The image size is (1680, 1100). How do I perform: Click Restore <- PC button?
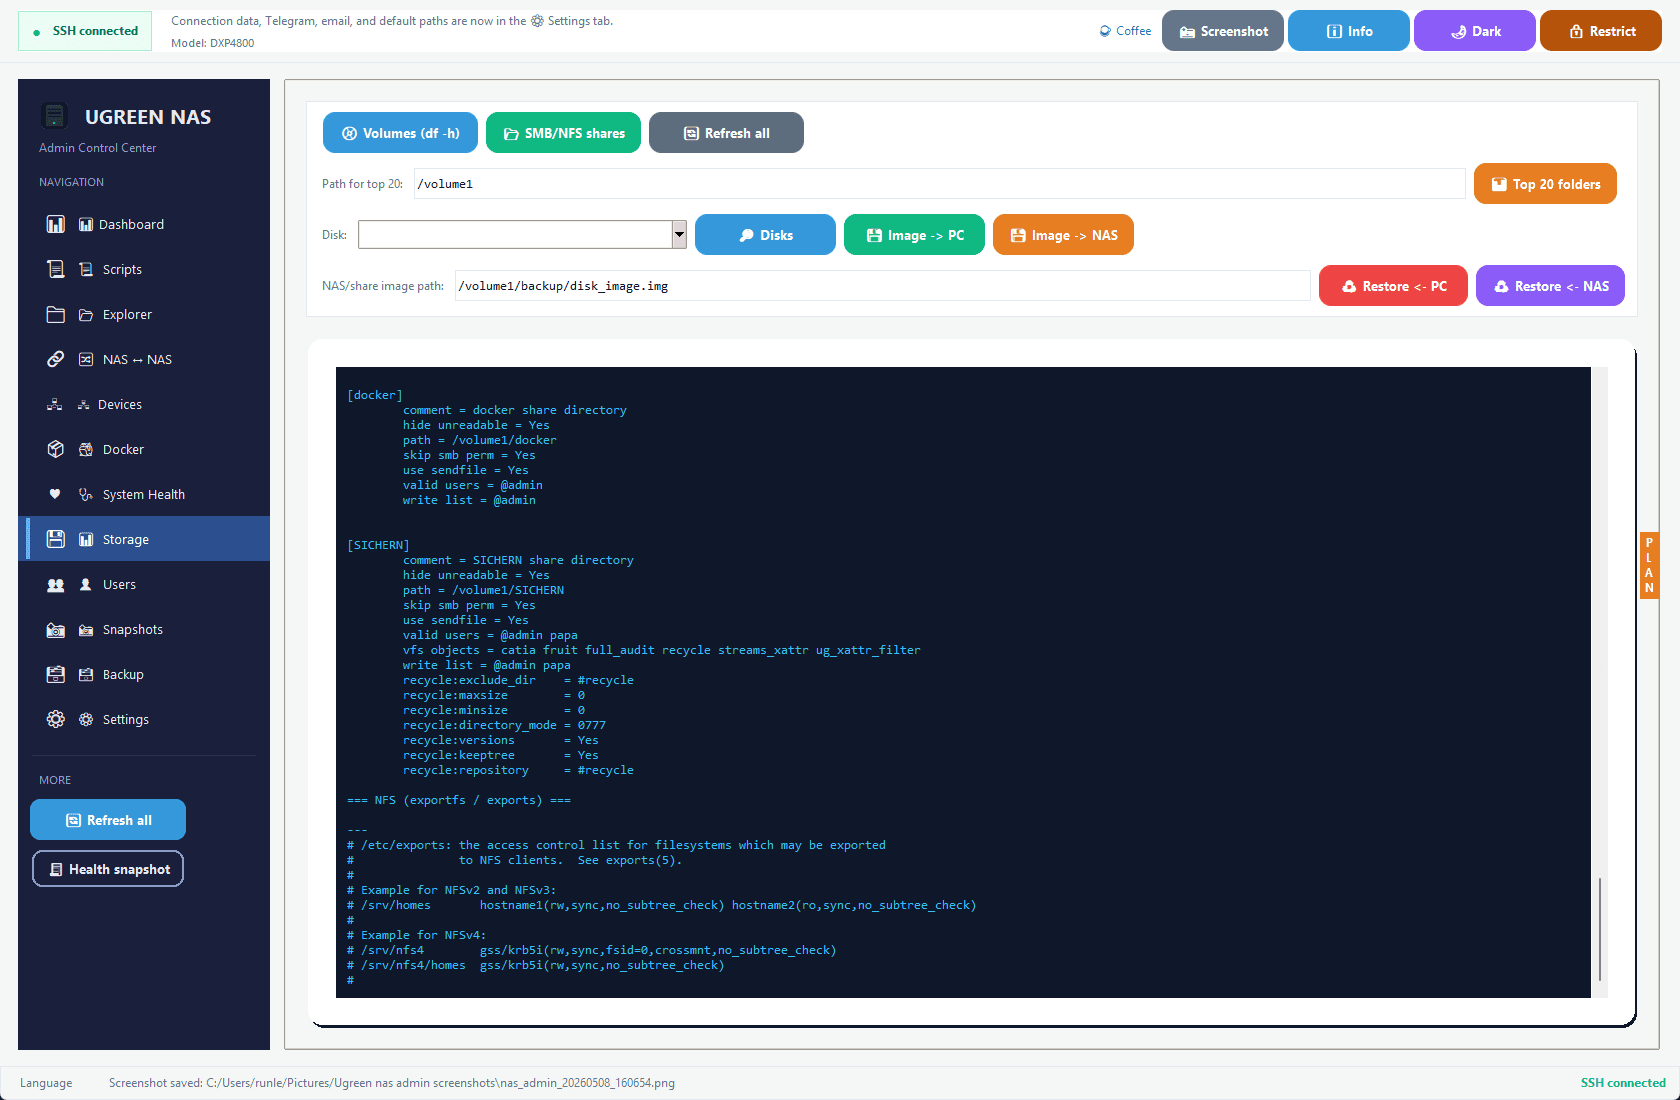pos(1393,286)
